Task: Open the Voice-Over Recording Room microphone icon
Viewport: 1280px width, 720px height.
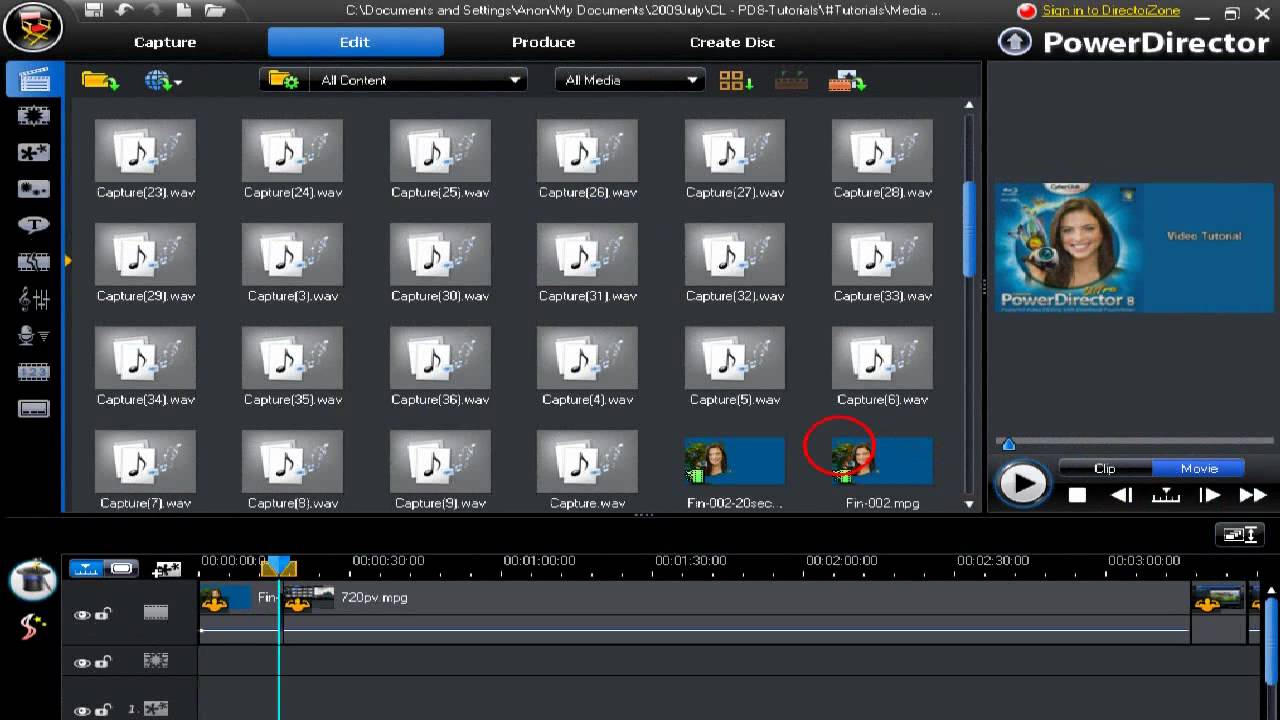Action: pyautogui.click(x=34, y=335)
